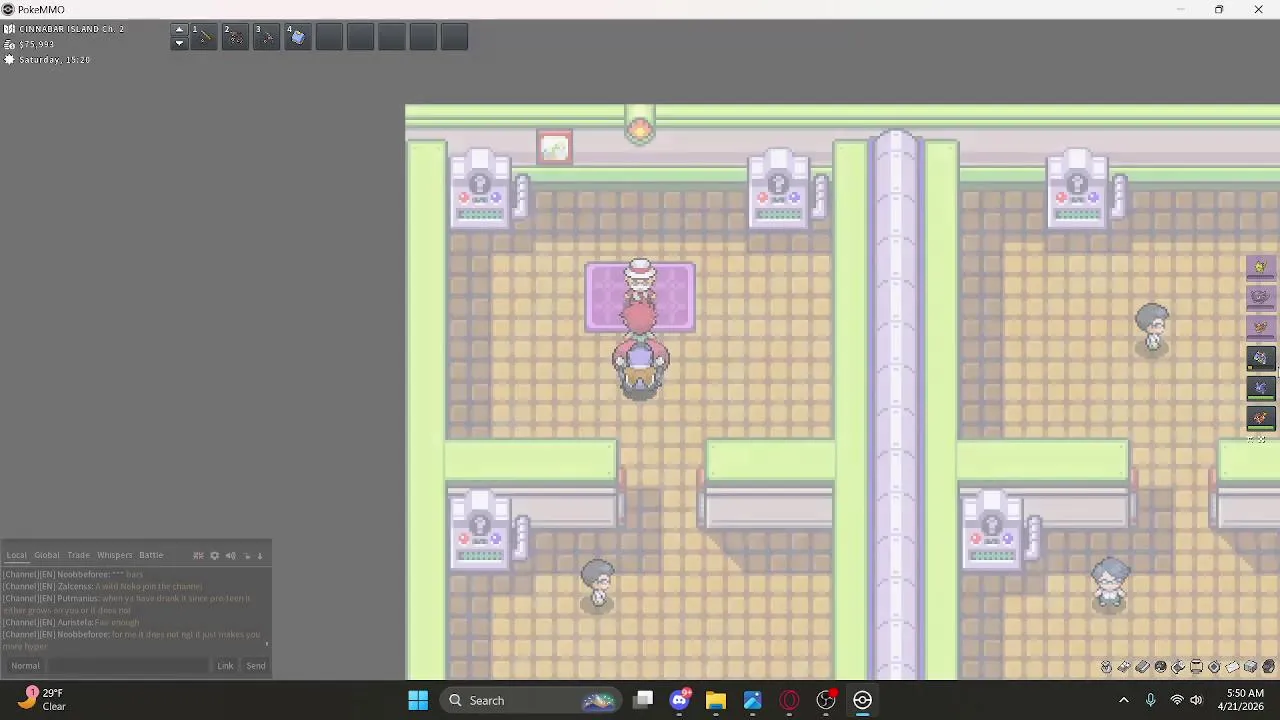
Task: Select the first party Pokémon slot
Action: point(1260,267)
